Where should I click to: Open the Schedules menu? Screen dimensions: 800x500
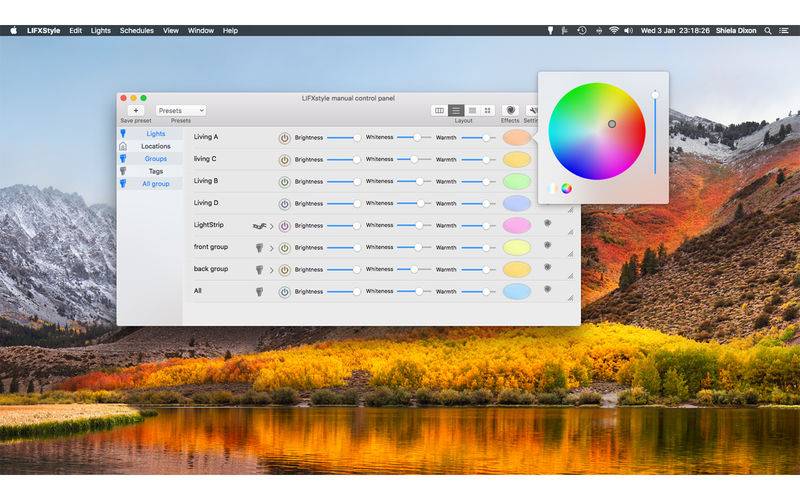click(x=137, y=31)
